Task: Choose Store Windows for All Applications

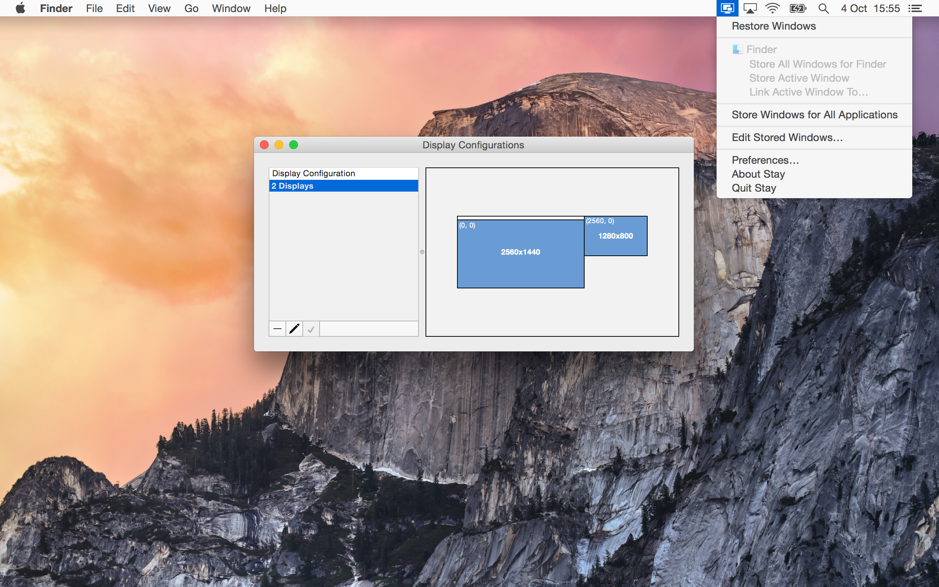Action: pos(814,115)
